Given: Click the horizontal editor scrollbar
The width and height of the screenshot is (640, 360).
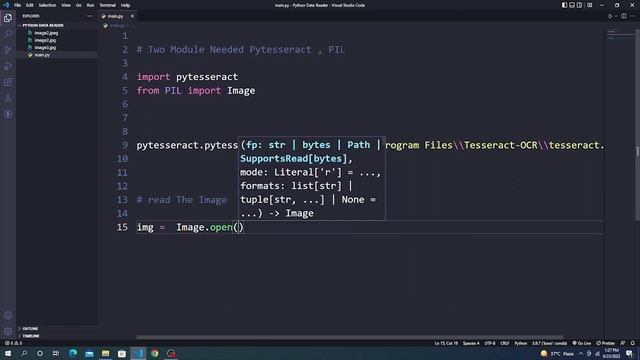Looking at the screenshot, I should coord(349,337).
